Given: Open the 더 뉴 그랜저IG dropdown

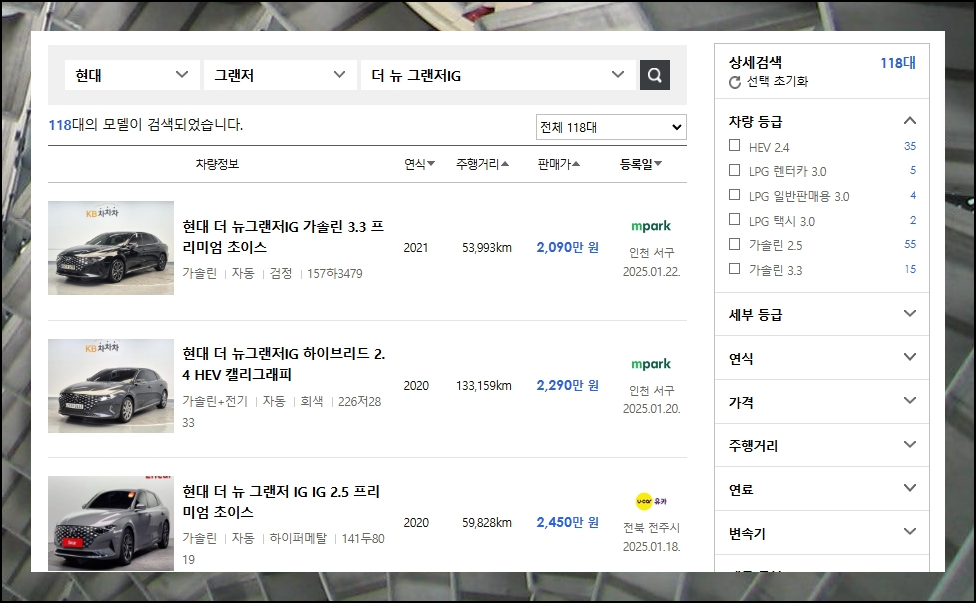Looking at the screenshot, I should click(499, 75).
